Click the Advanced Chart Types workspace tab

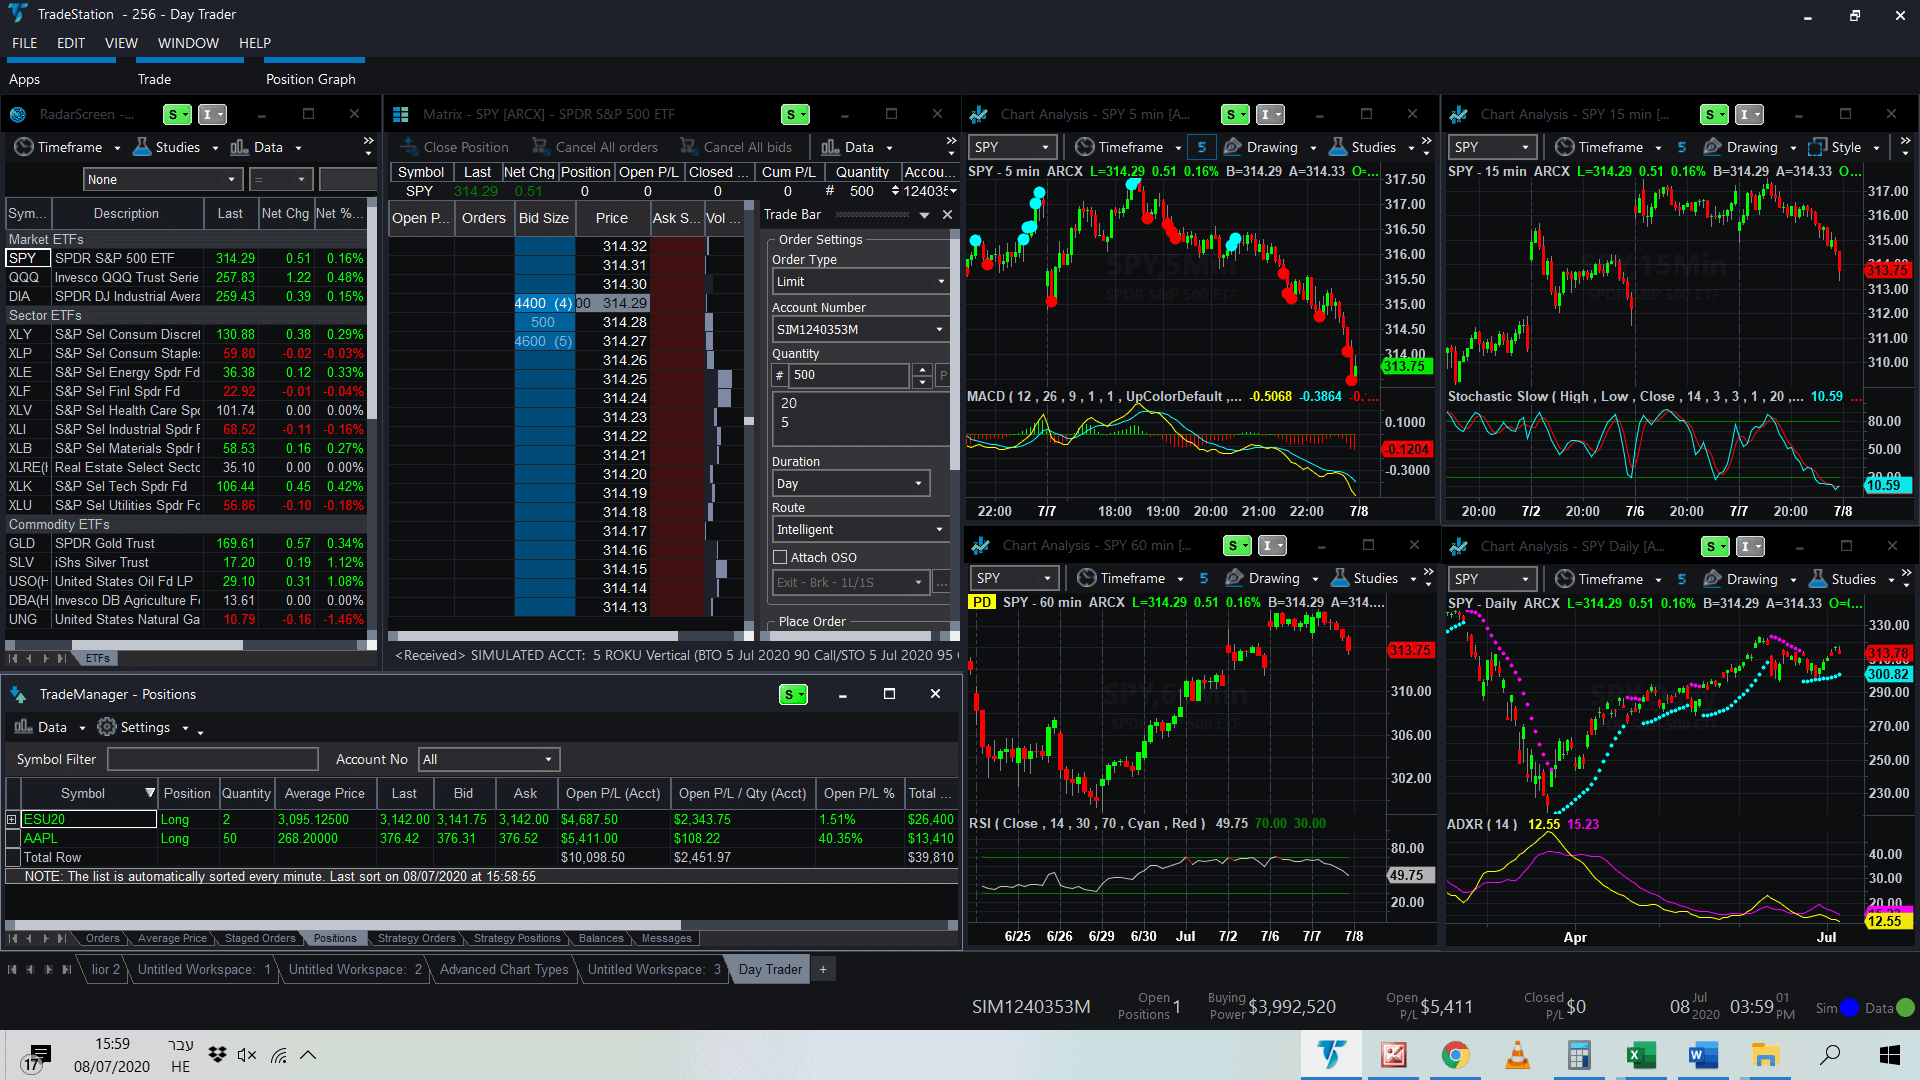point(503,969)
